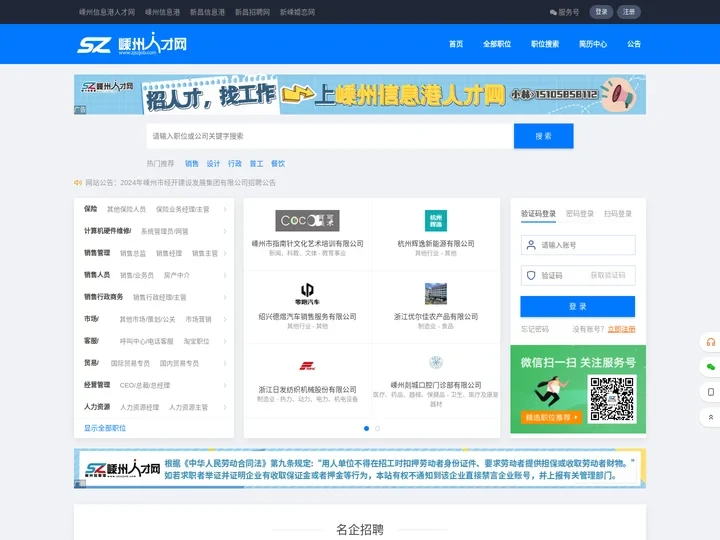
Task: Open 嵊州信息港人才网 top bar link
Action: point(107,12)
